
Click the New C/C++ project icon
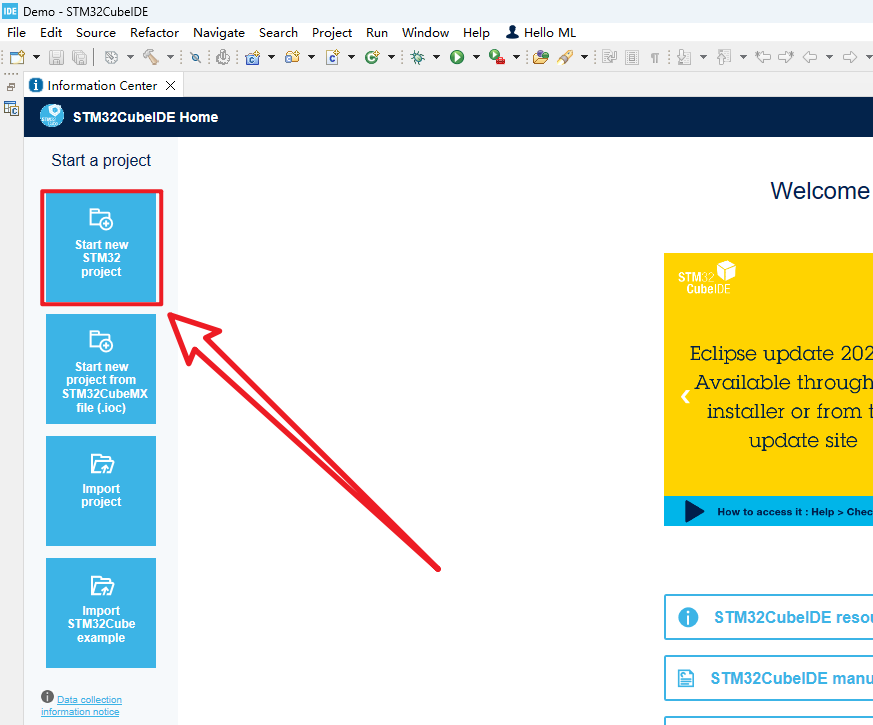coord(253,57)
